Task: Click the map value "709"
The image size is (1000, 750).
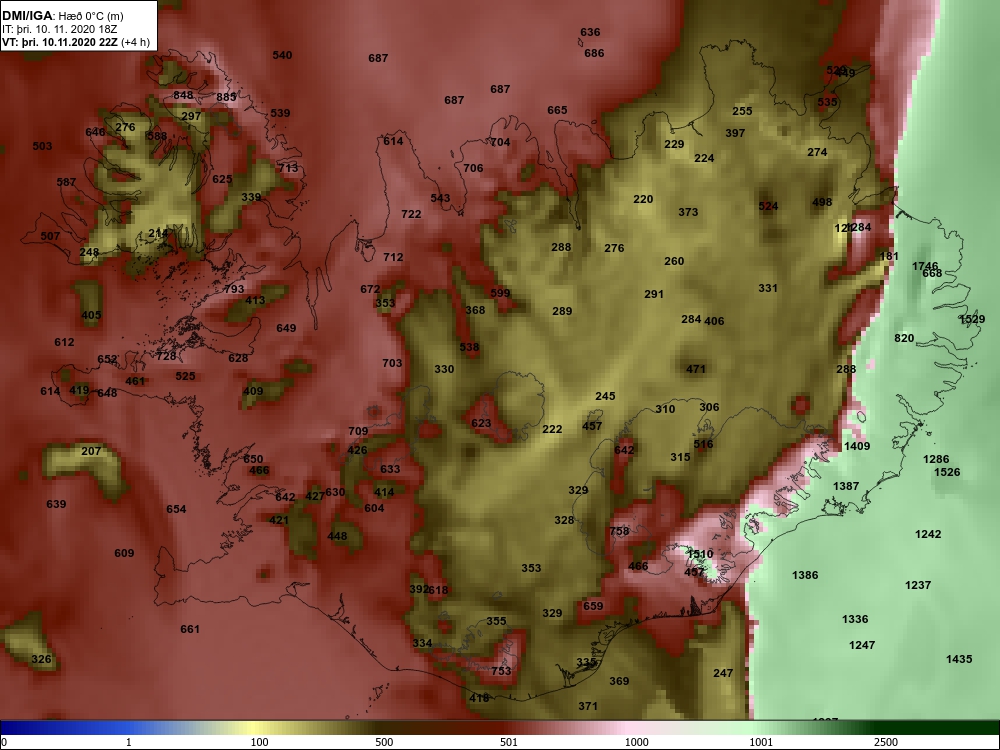Action: click(x=358, y=431)
